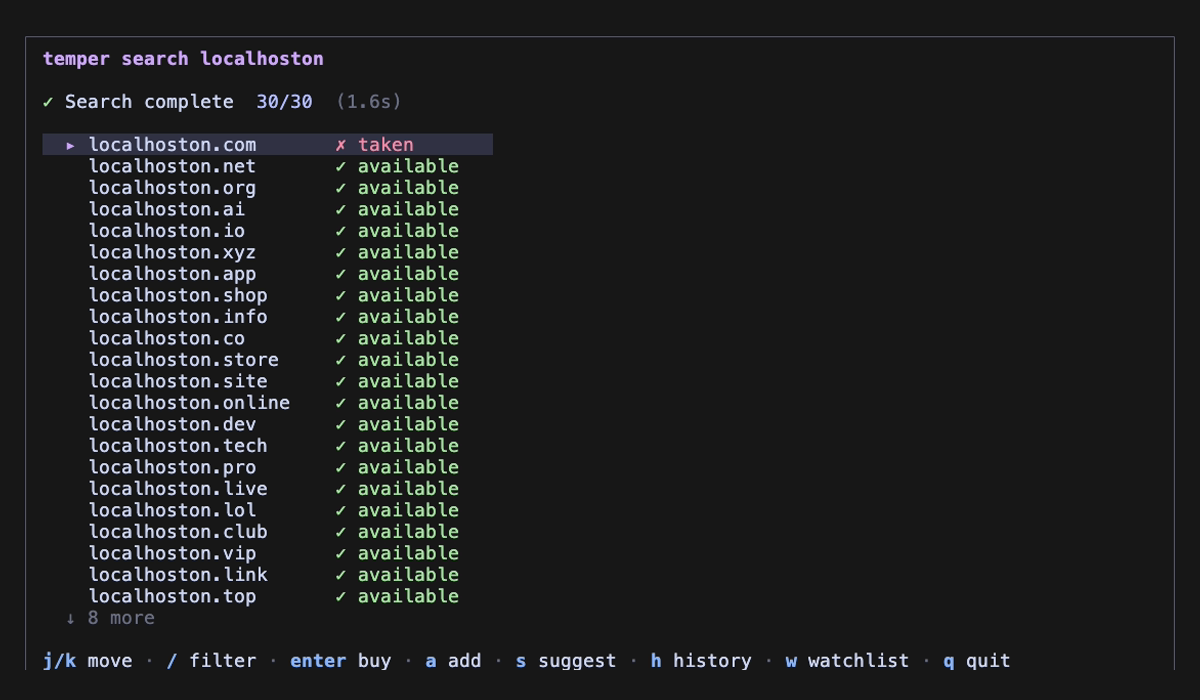Select the localhoston.lol domain
Image resolution: width=1200 pixels, height=700 pixels.
click(172, 510)
